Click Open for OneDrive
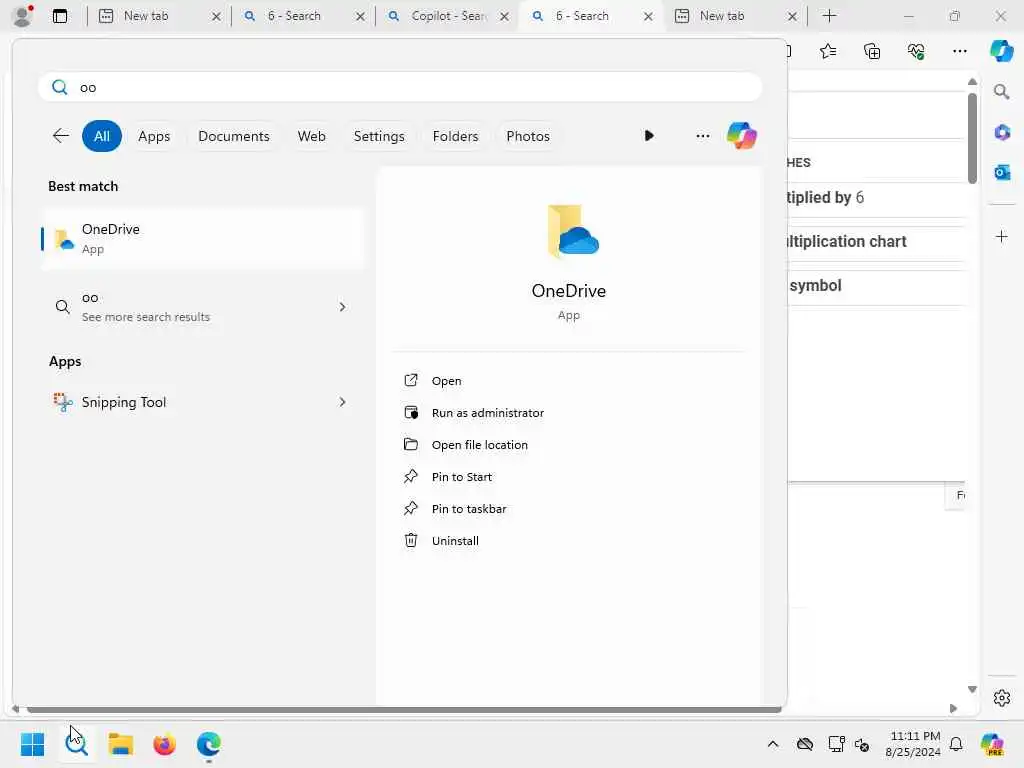The image size is (1024, 768). 446,381
